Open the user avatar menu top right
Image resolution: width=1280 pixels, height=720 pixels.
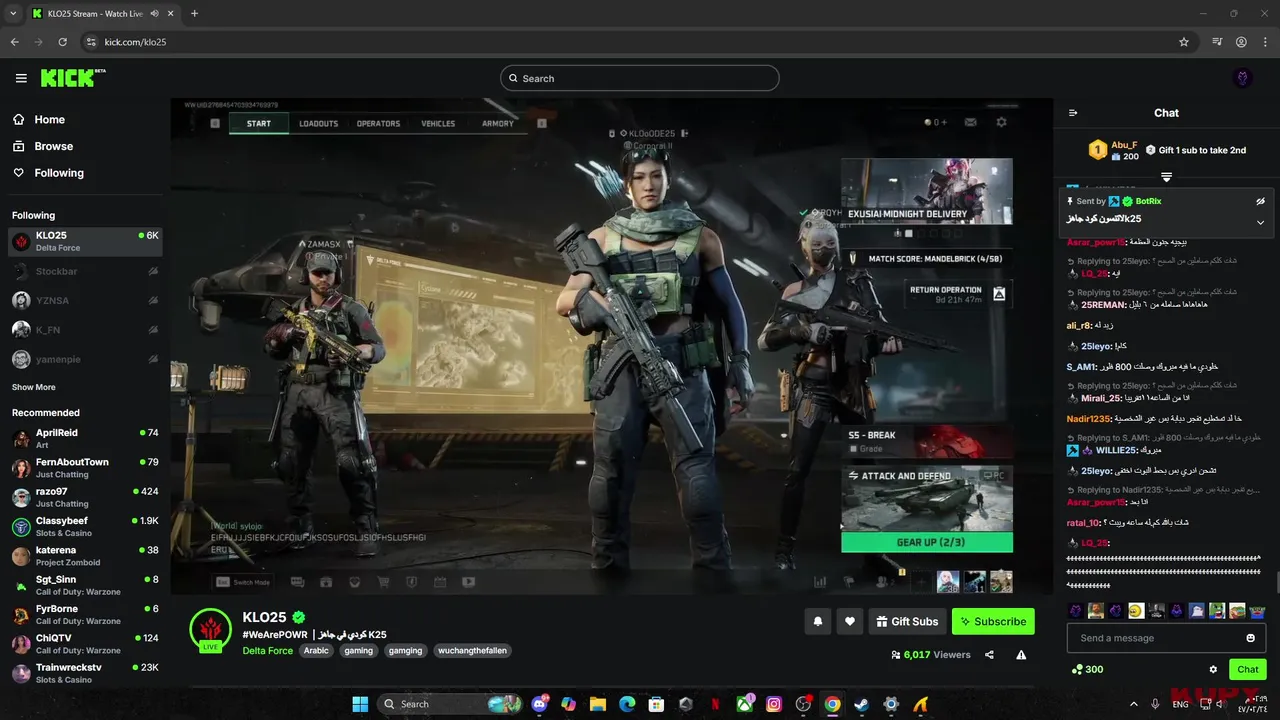[1243, 78]
